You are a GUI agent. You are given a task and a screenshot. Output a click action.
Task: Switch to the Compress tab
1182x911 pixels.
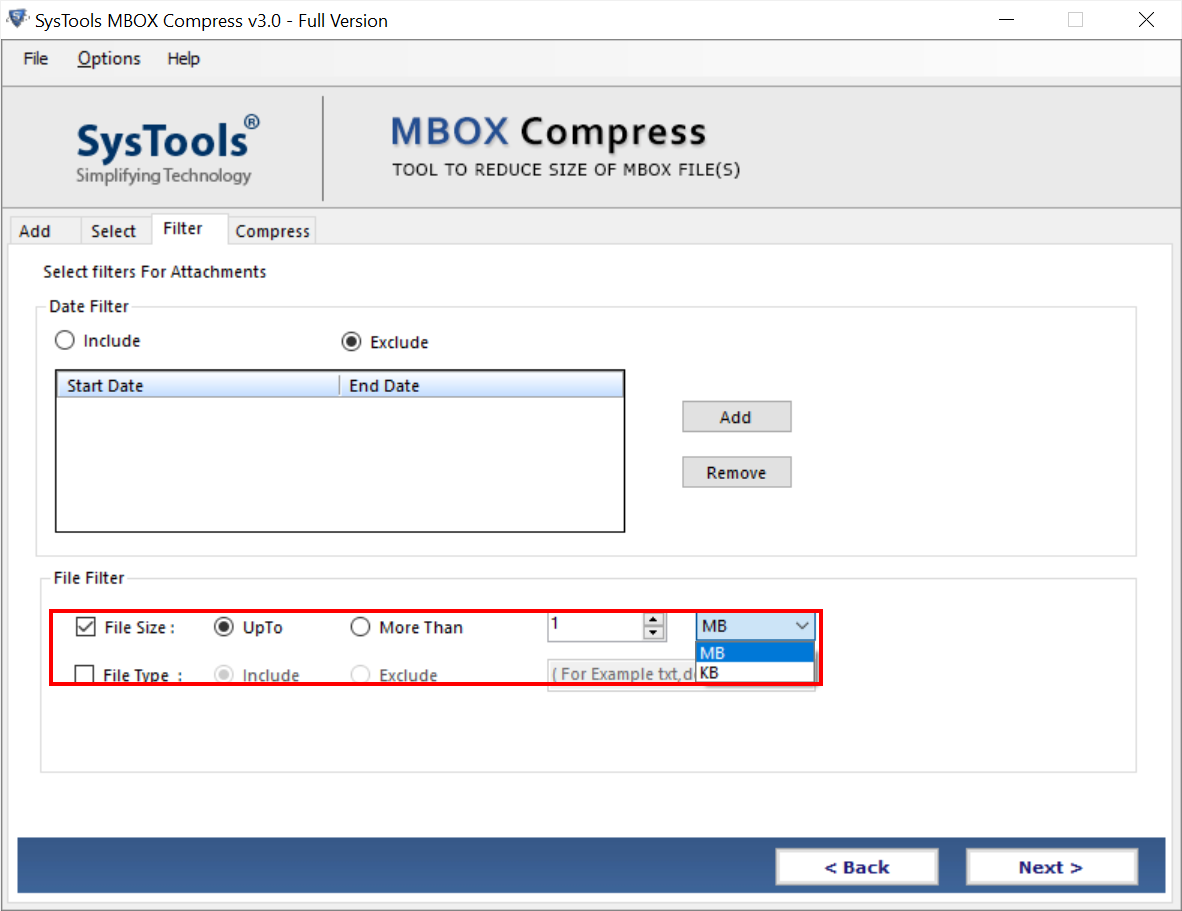click(x=271, y=230)
